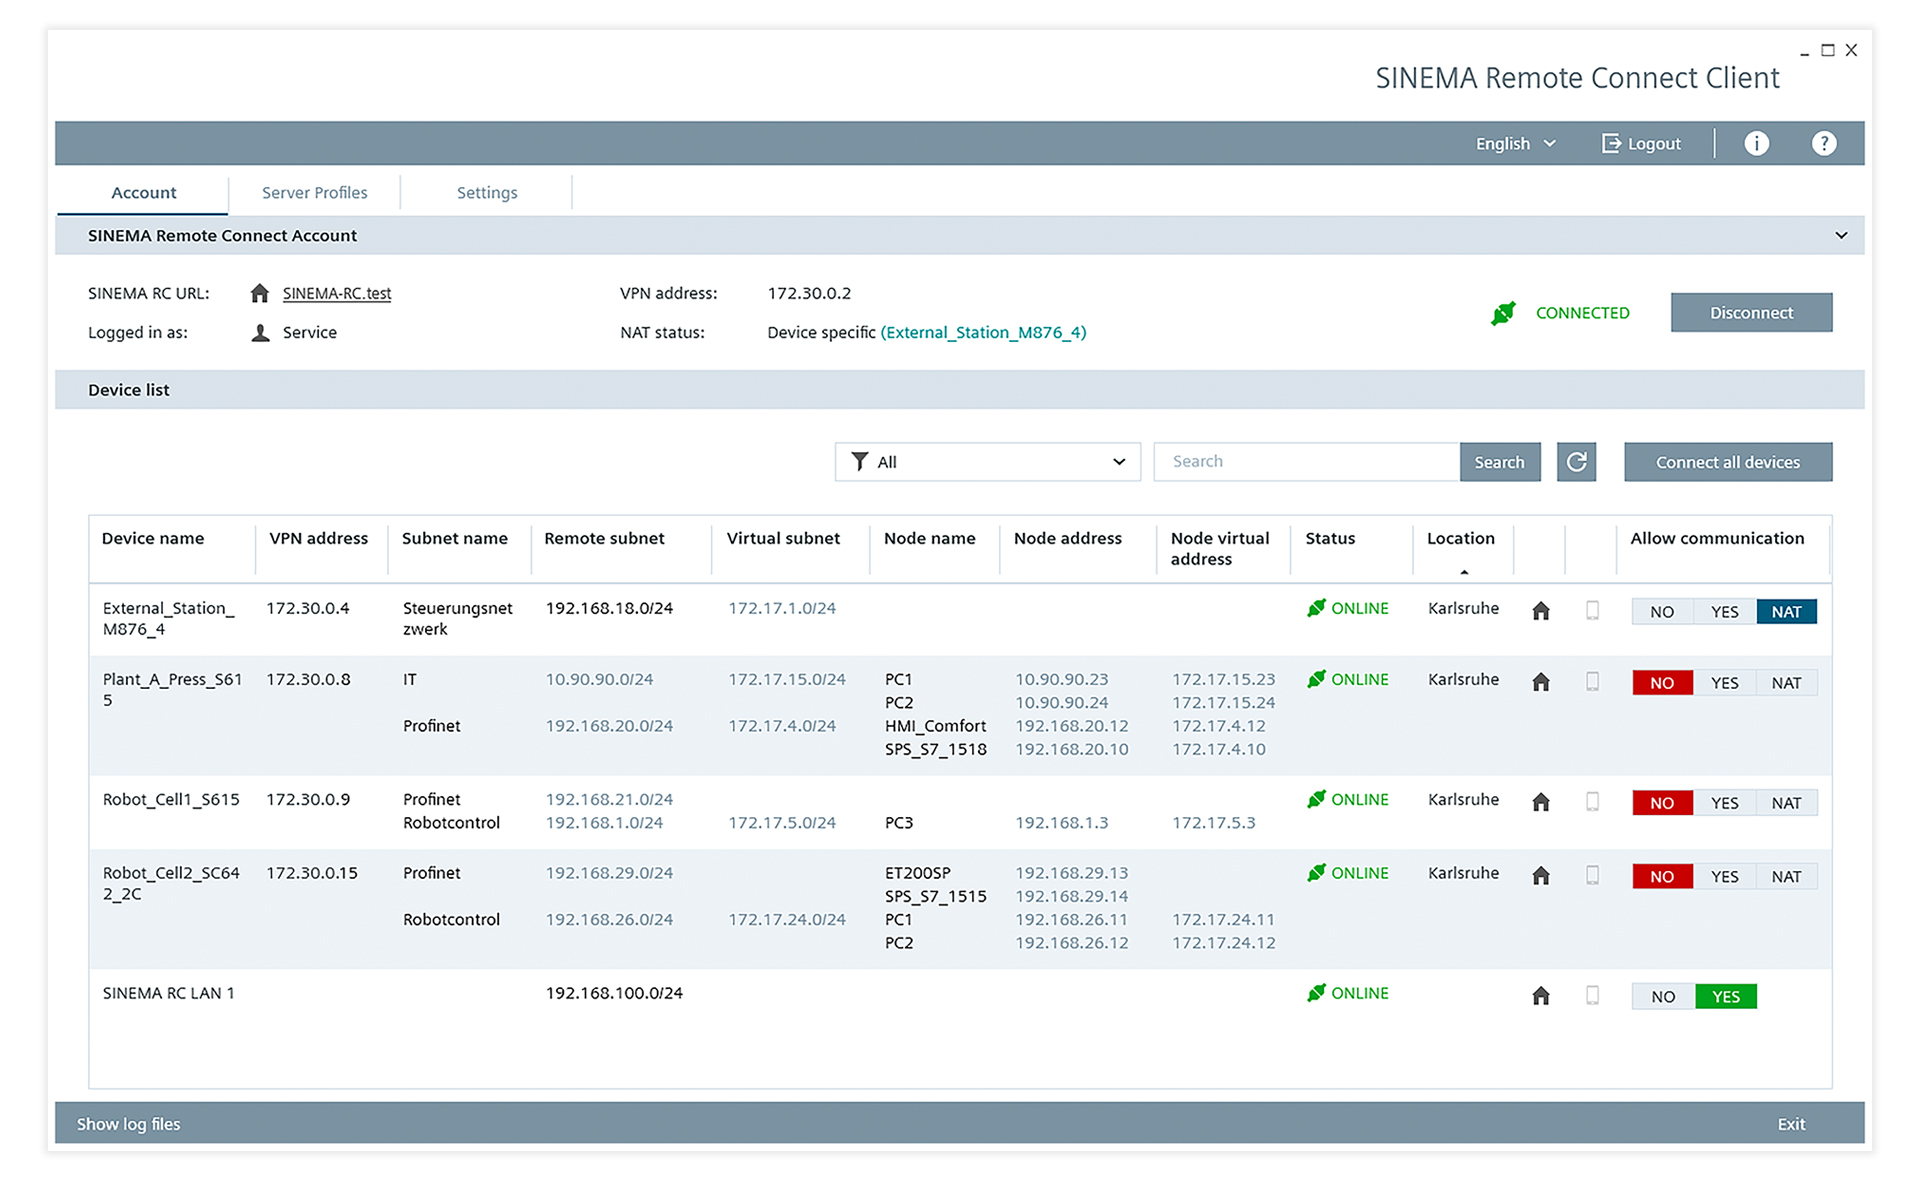The width and height of the screenshot is (1920, 1180).
Task: Click the refresh device list icon
Action: pyautogui.click(x=1576, y=462)
